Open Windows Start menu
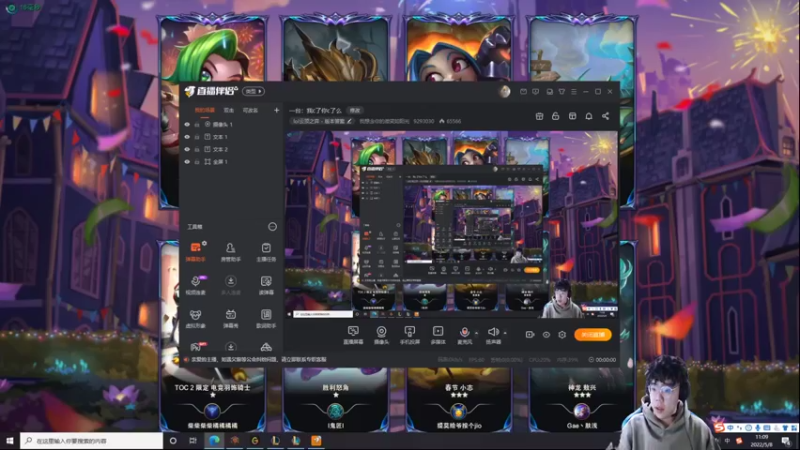Image resolution: width=800 pixels, height=450 pixels. point(10,440)
